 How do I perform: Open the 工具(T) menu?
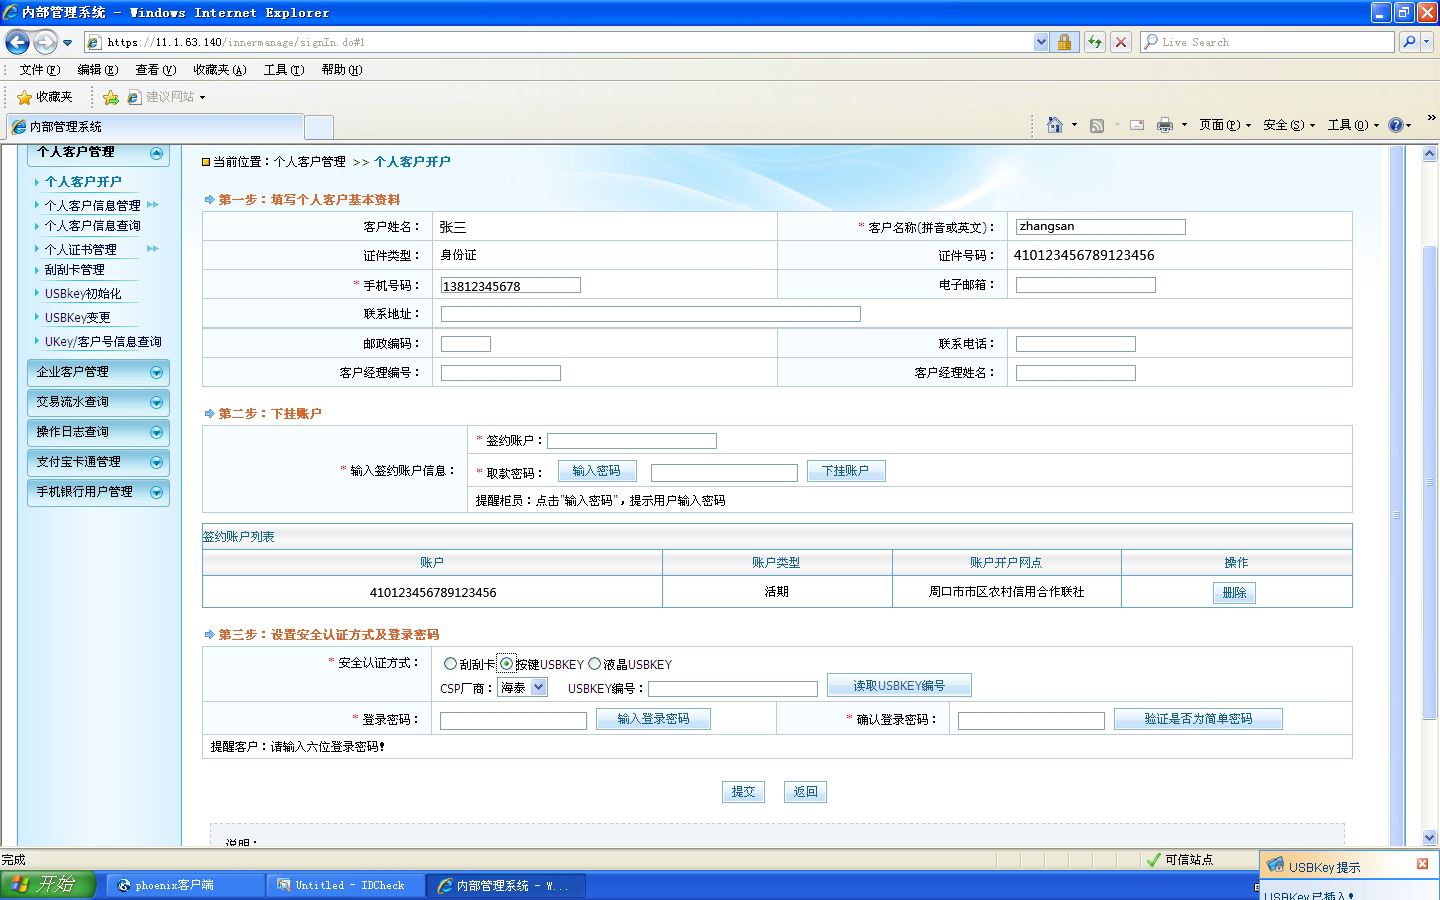284,70
